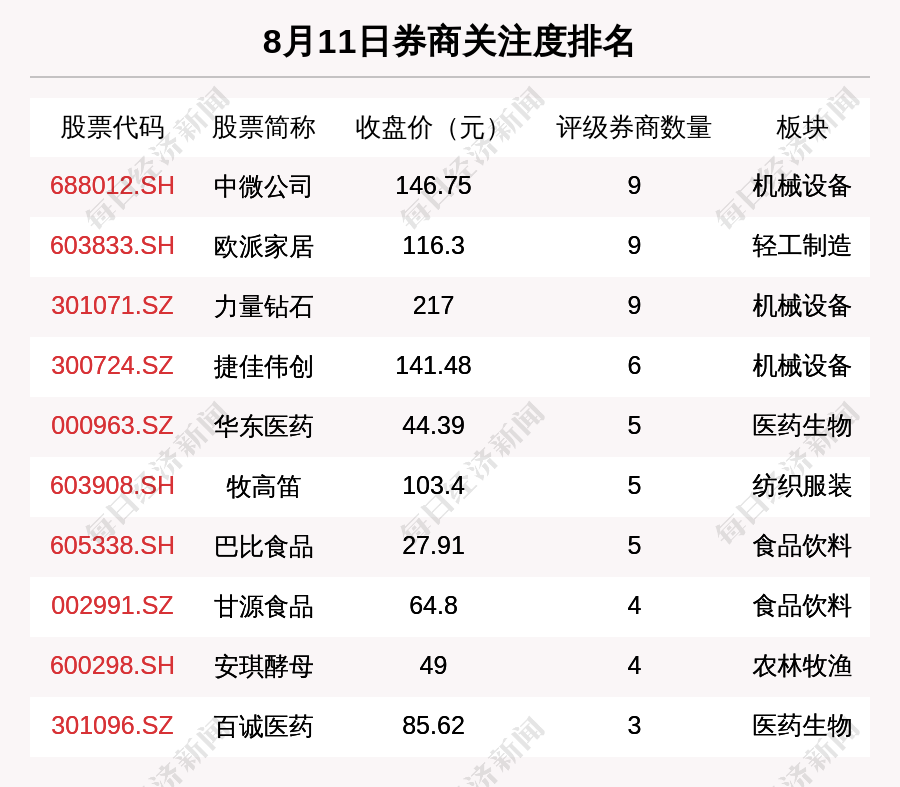Select stock code 600298.SH
Image resolution: width=900 pixels, height=787 pixels.
(112, 665)
